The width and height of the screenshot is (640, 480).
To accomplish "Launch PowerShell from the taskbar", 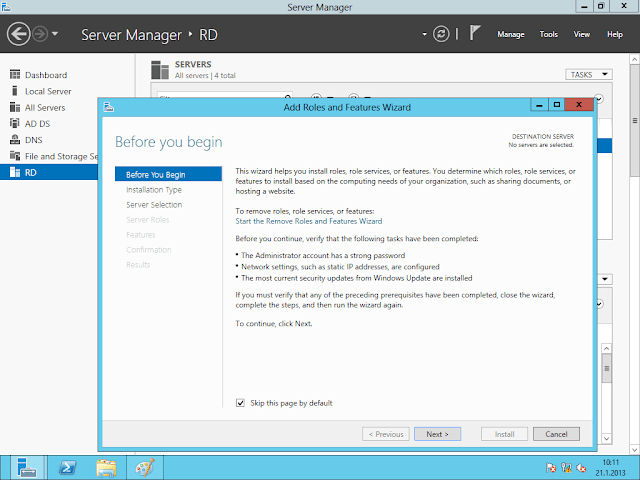I will pos(66,466).
